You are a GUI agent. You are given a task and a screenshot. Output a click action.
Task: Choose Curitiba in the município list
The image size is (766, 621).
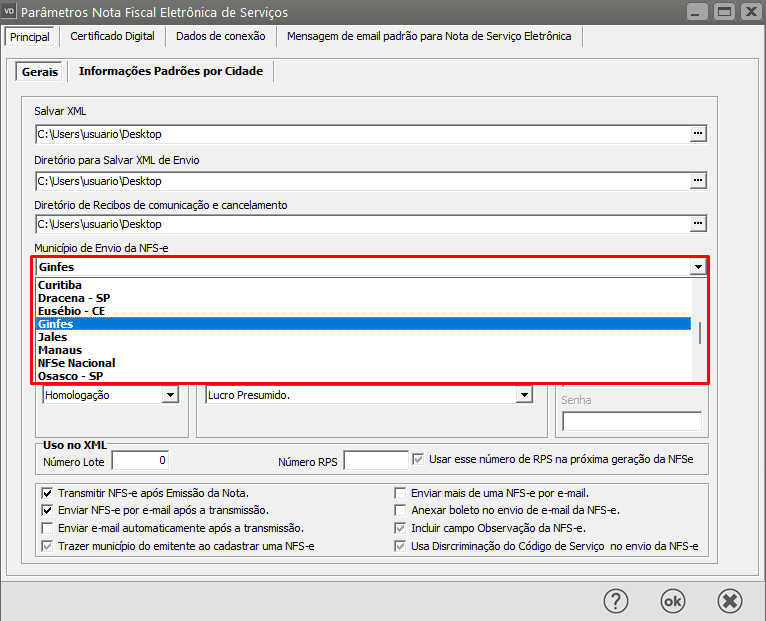point(60,285)
